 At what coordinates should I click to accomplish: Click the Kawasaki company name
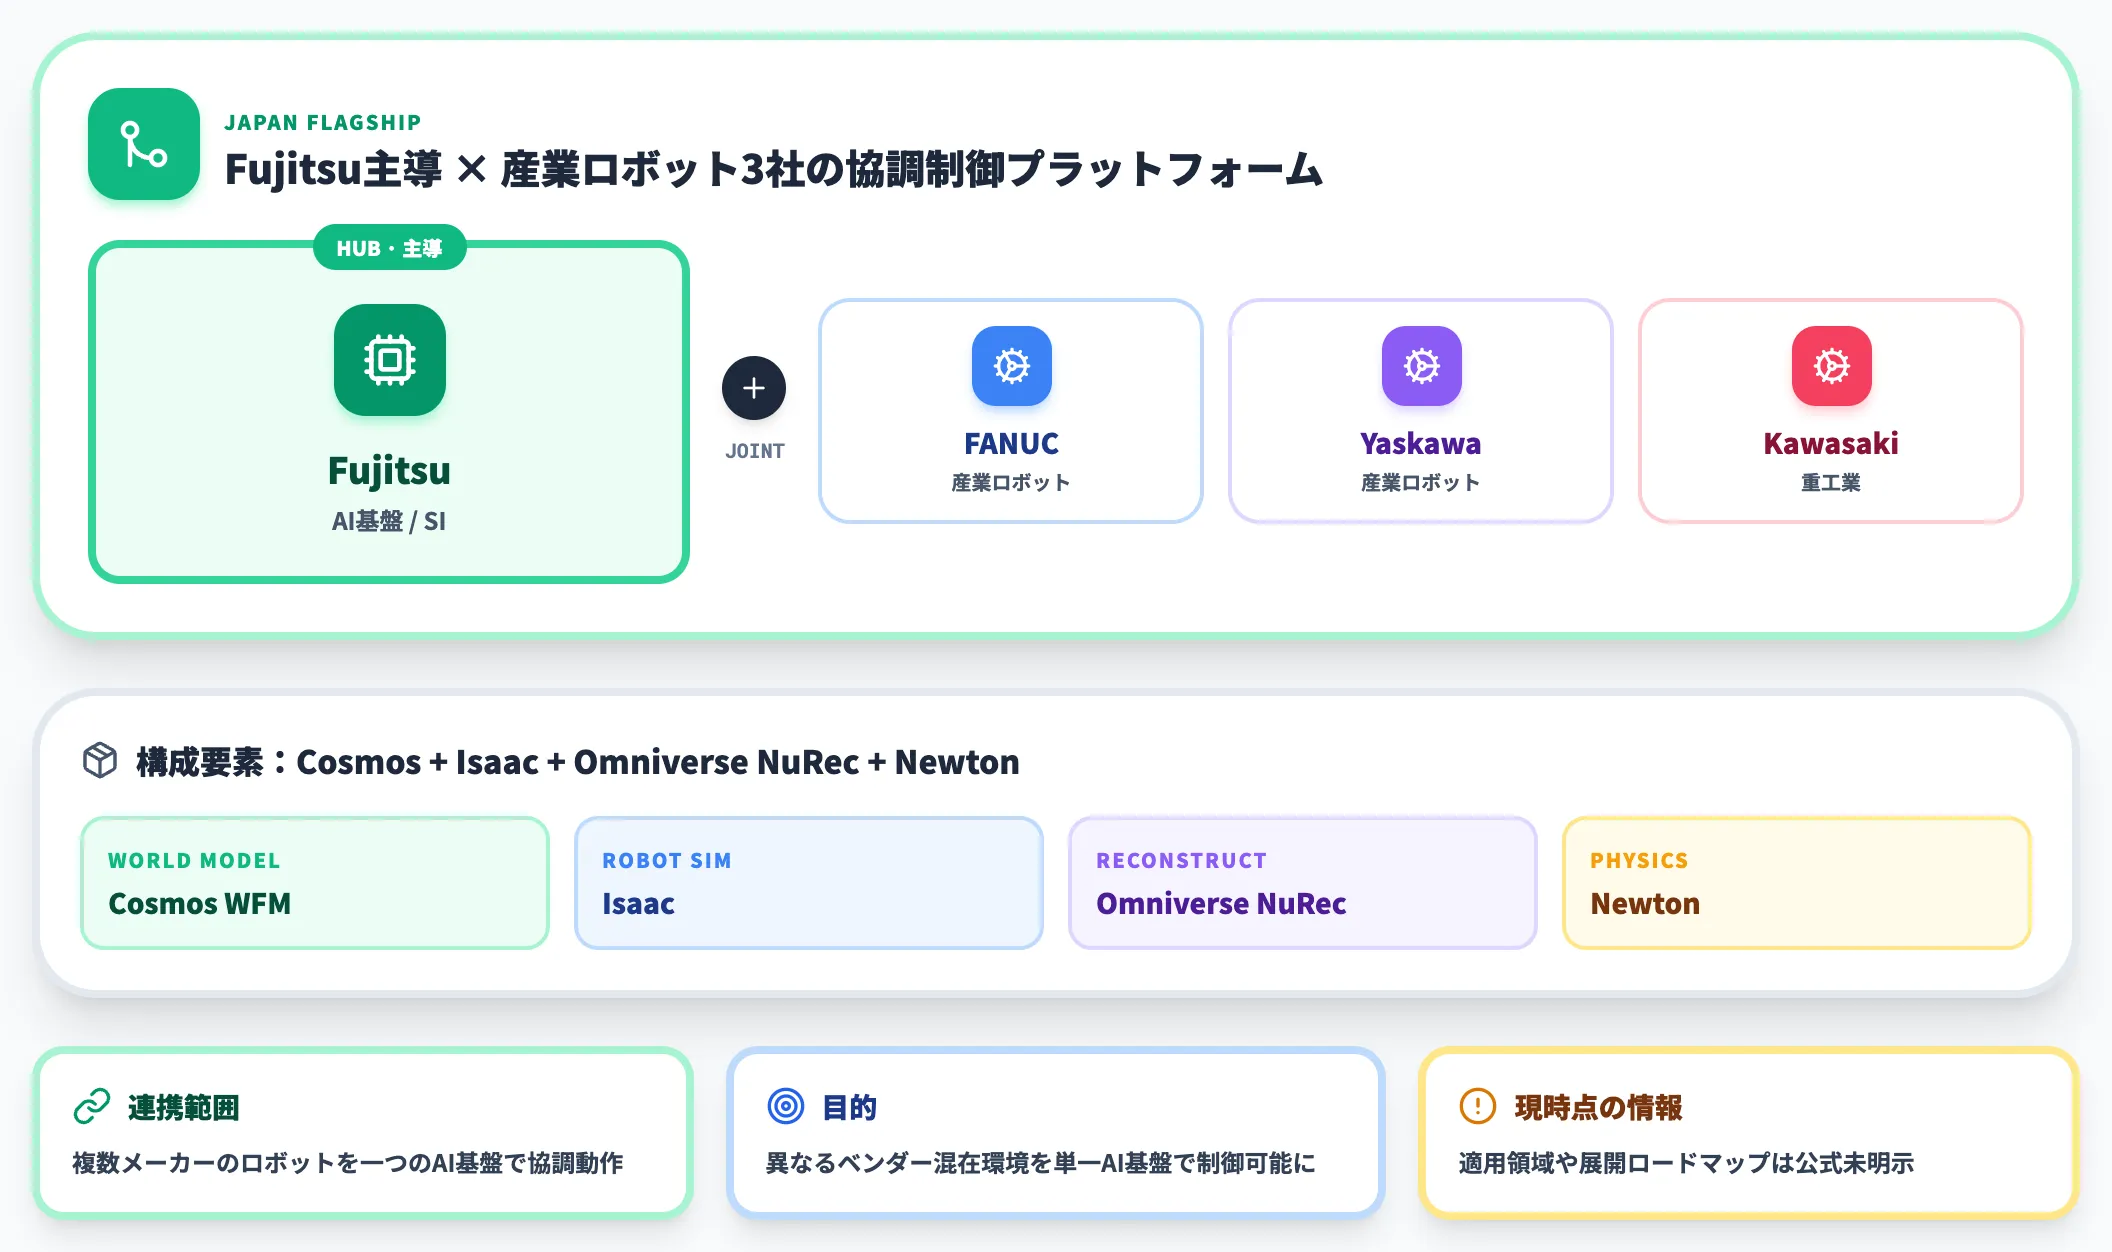click(x=1831, y=443)
